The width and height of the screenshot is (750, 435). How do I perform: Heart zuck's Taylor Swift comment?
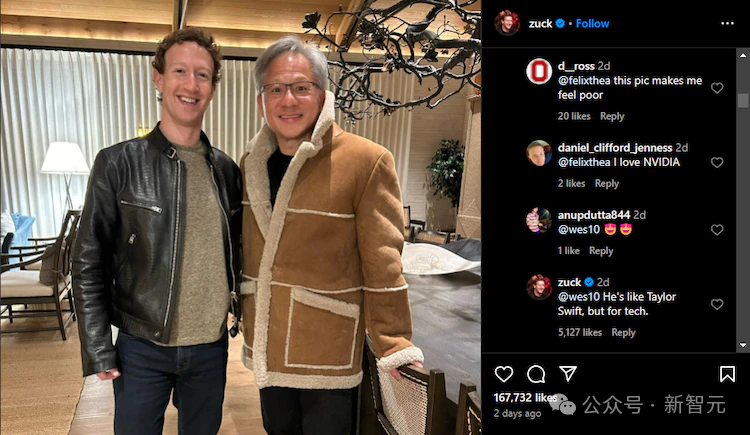point(717,304)
